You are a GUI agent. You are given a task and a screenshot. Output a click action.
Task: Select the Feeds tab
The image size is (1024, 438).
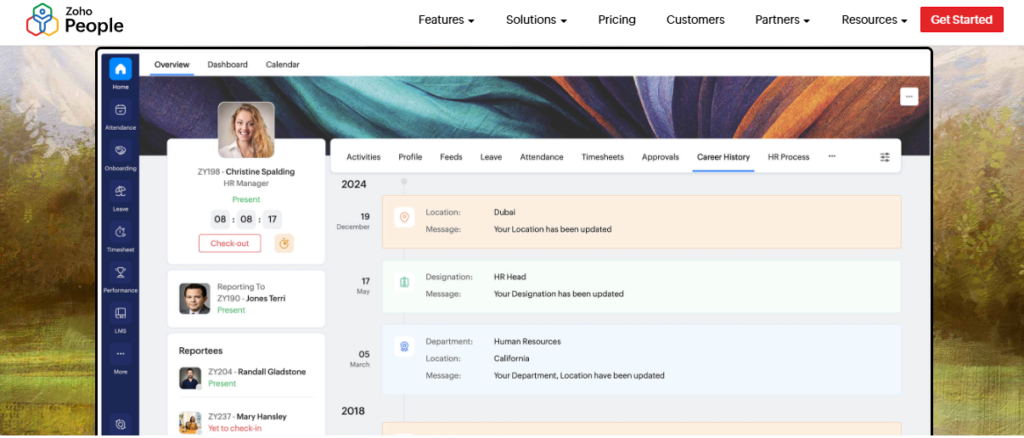tap(451, 157)
